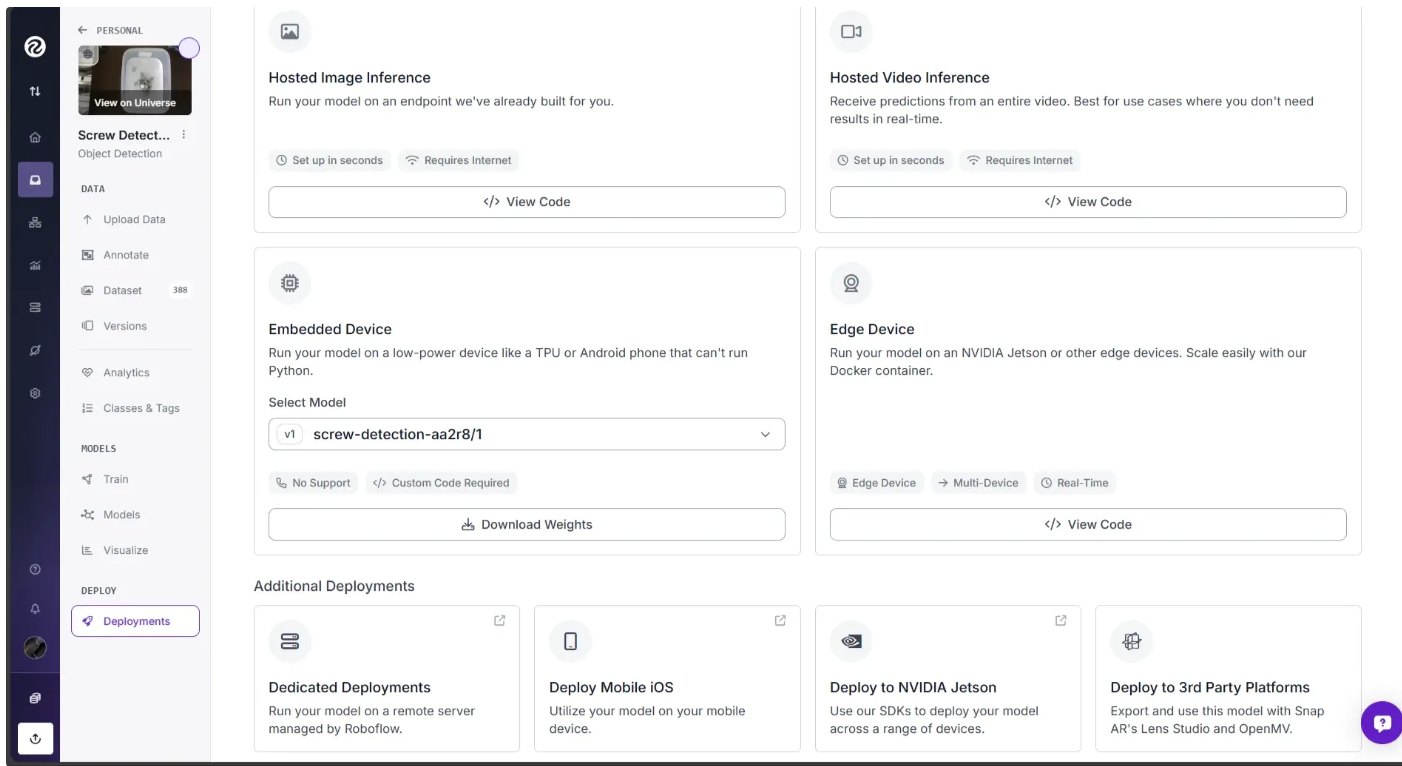
Task: Click the purple help chat bubble
Action: click(x=1382, y=722)
